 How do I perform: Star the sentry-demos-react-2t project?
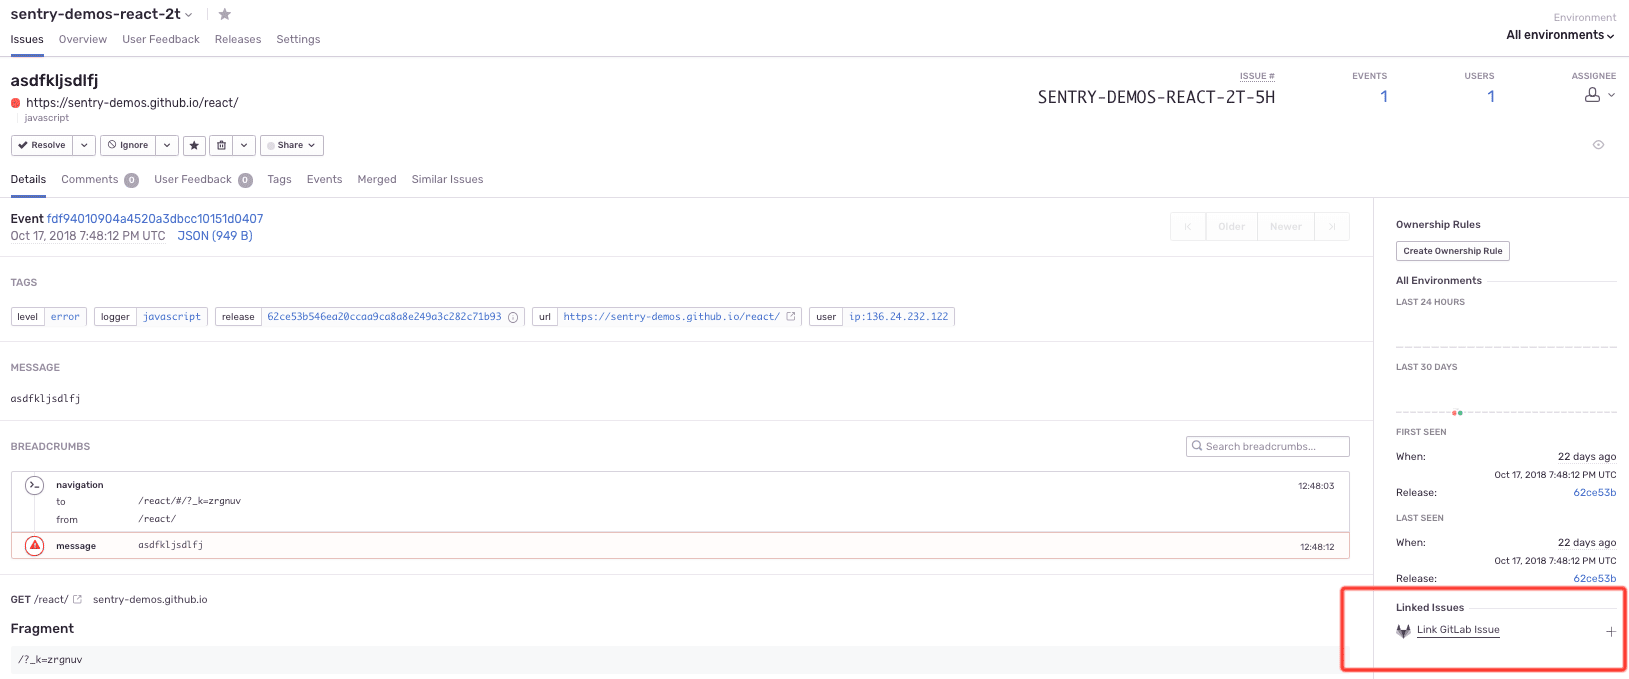pos(225,14)
